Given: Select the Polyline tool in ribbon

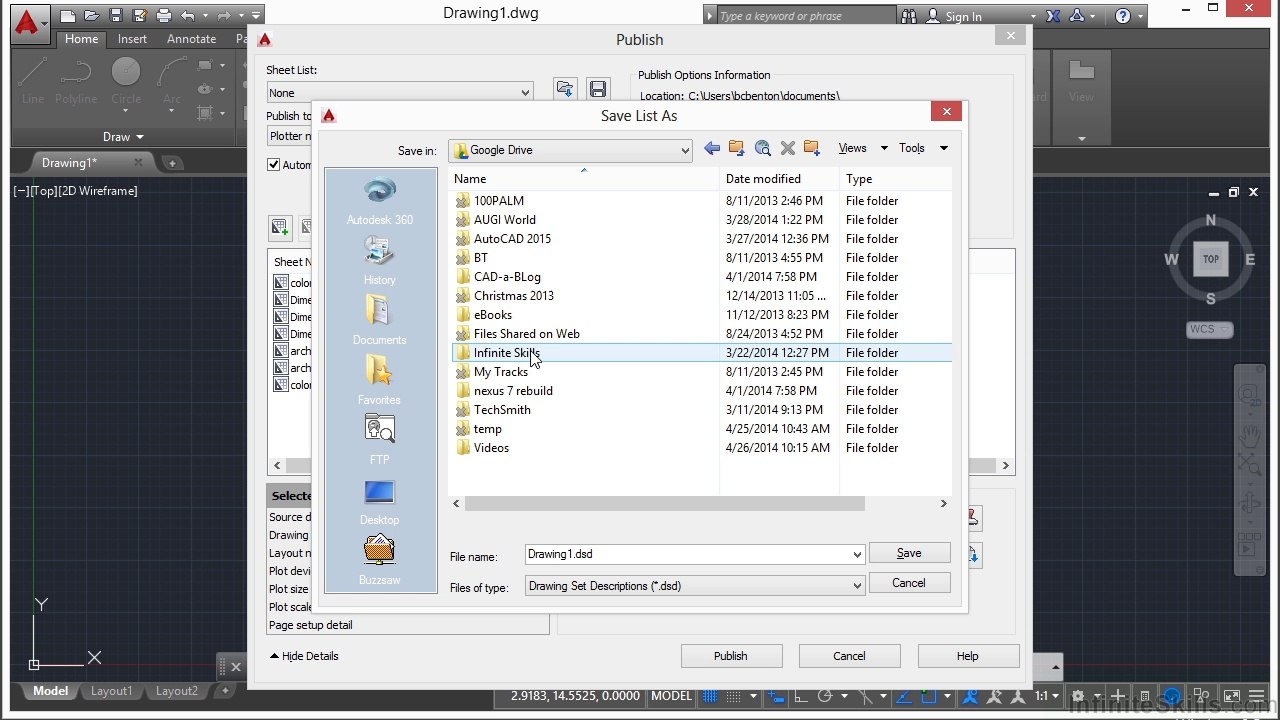Looking at the screenshot, I should click(x=76, y=80).
